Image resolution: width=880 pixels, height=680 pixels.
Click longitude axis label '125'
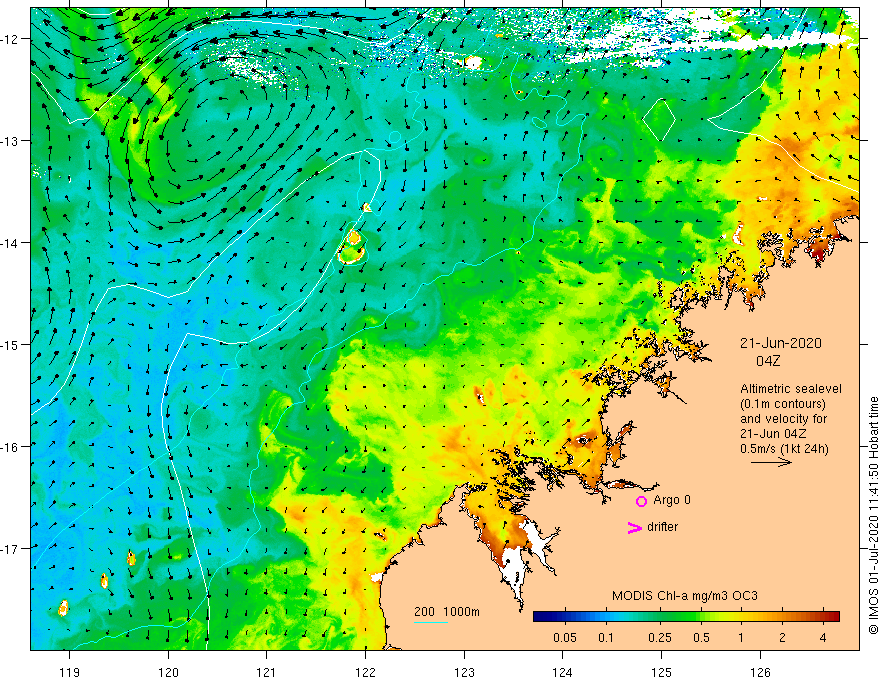coord(661,672)
